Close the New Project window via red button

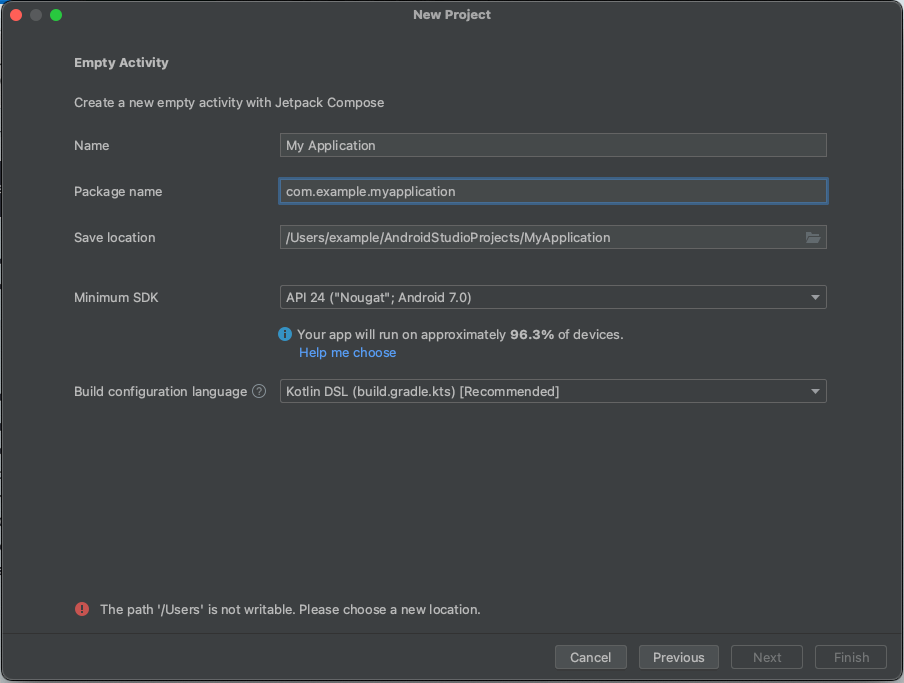tap(16, 15)
